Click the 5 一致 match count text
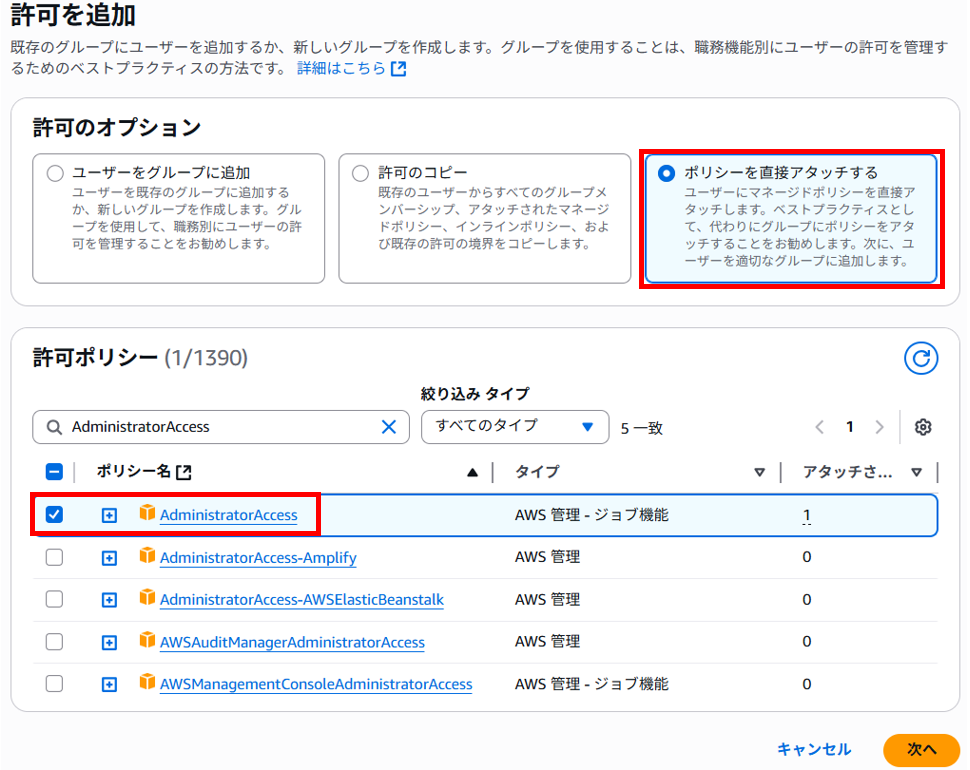Screen dimensions: 970x770 (x=642, y=428)
